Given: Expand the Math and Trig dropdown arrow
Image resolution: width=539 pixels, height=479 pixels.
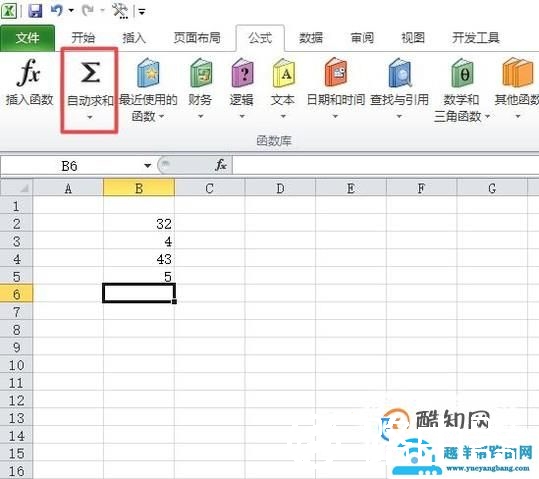Looking at the screenshot, I should [487, 116].
